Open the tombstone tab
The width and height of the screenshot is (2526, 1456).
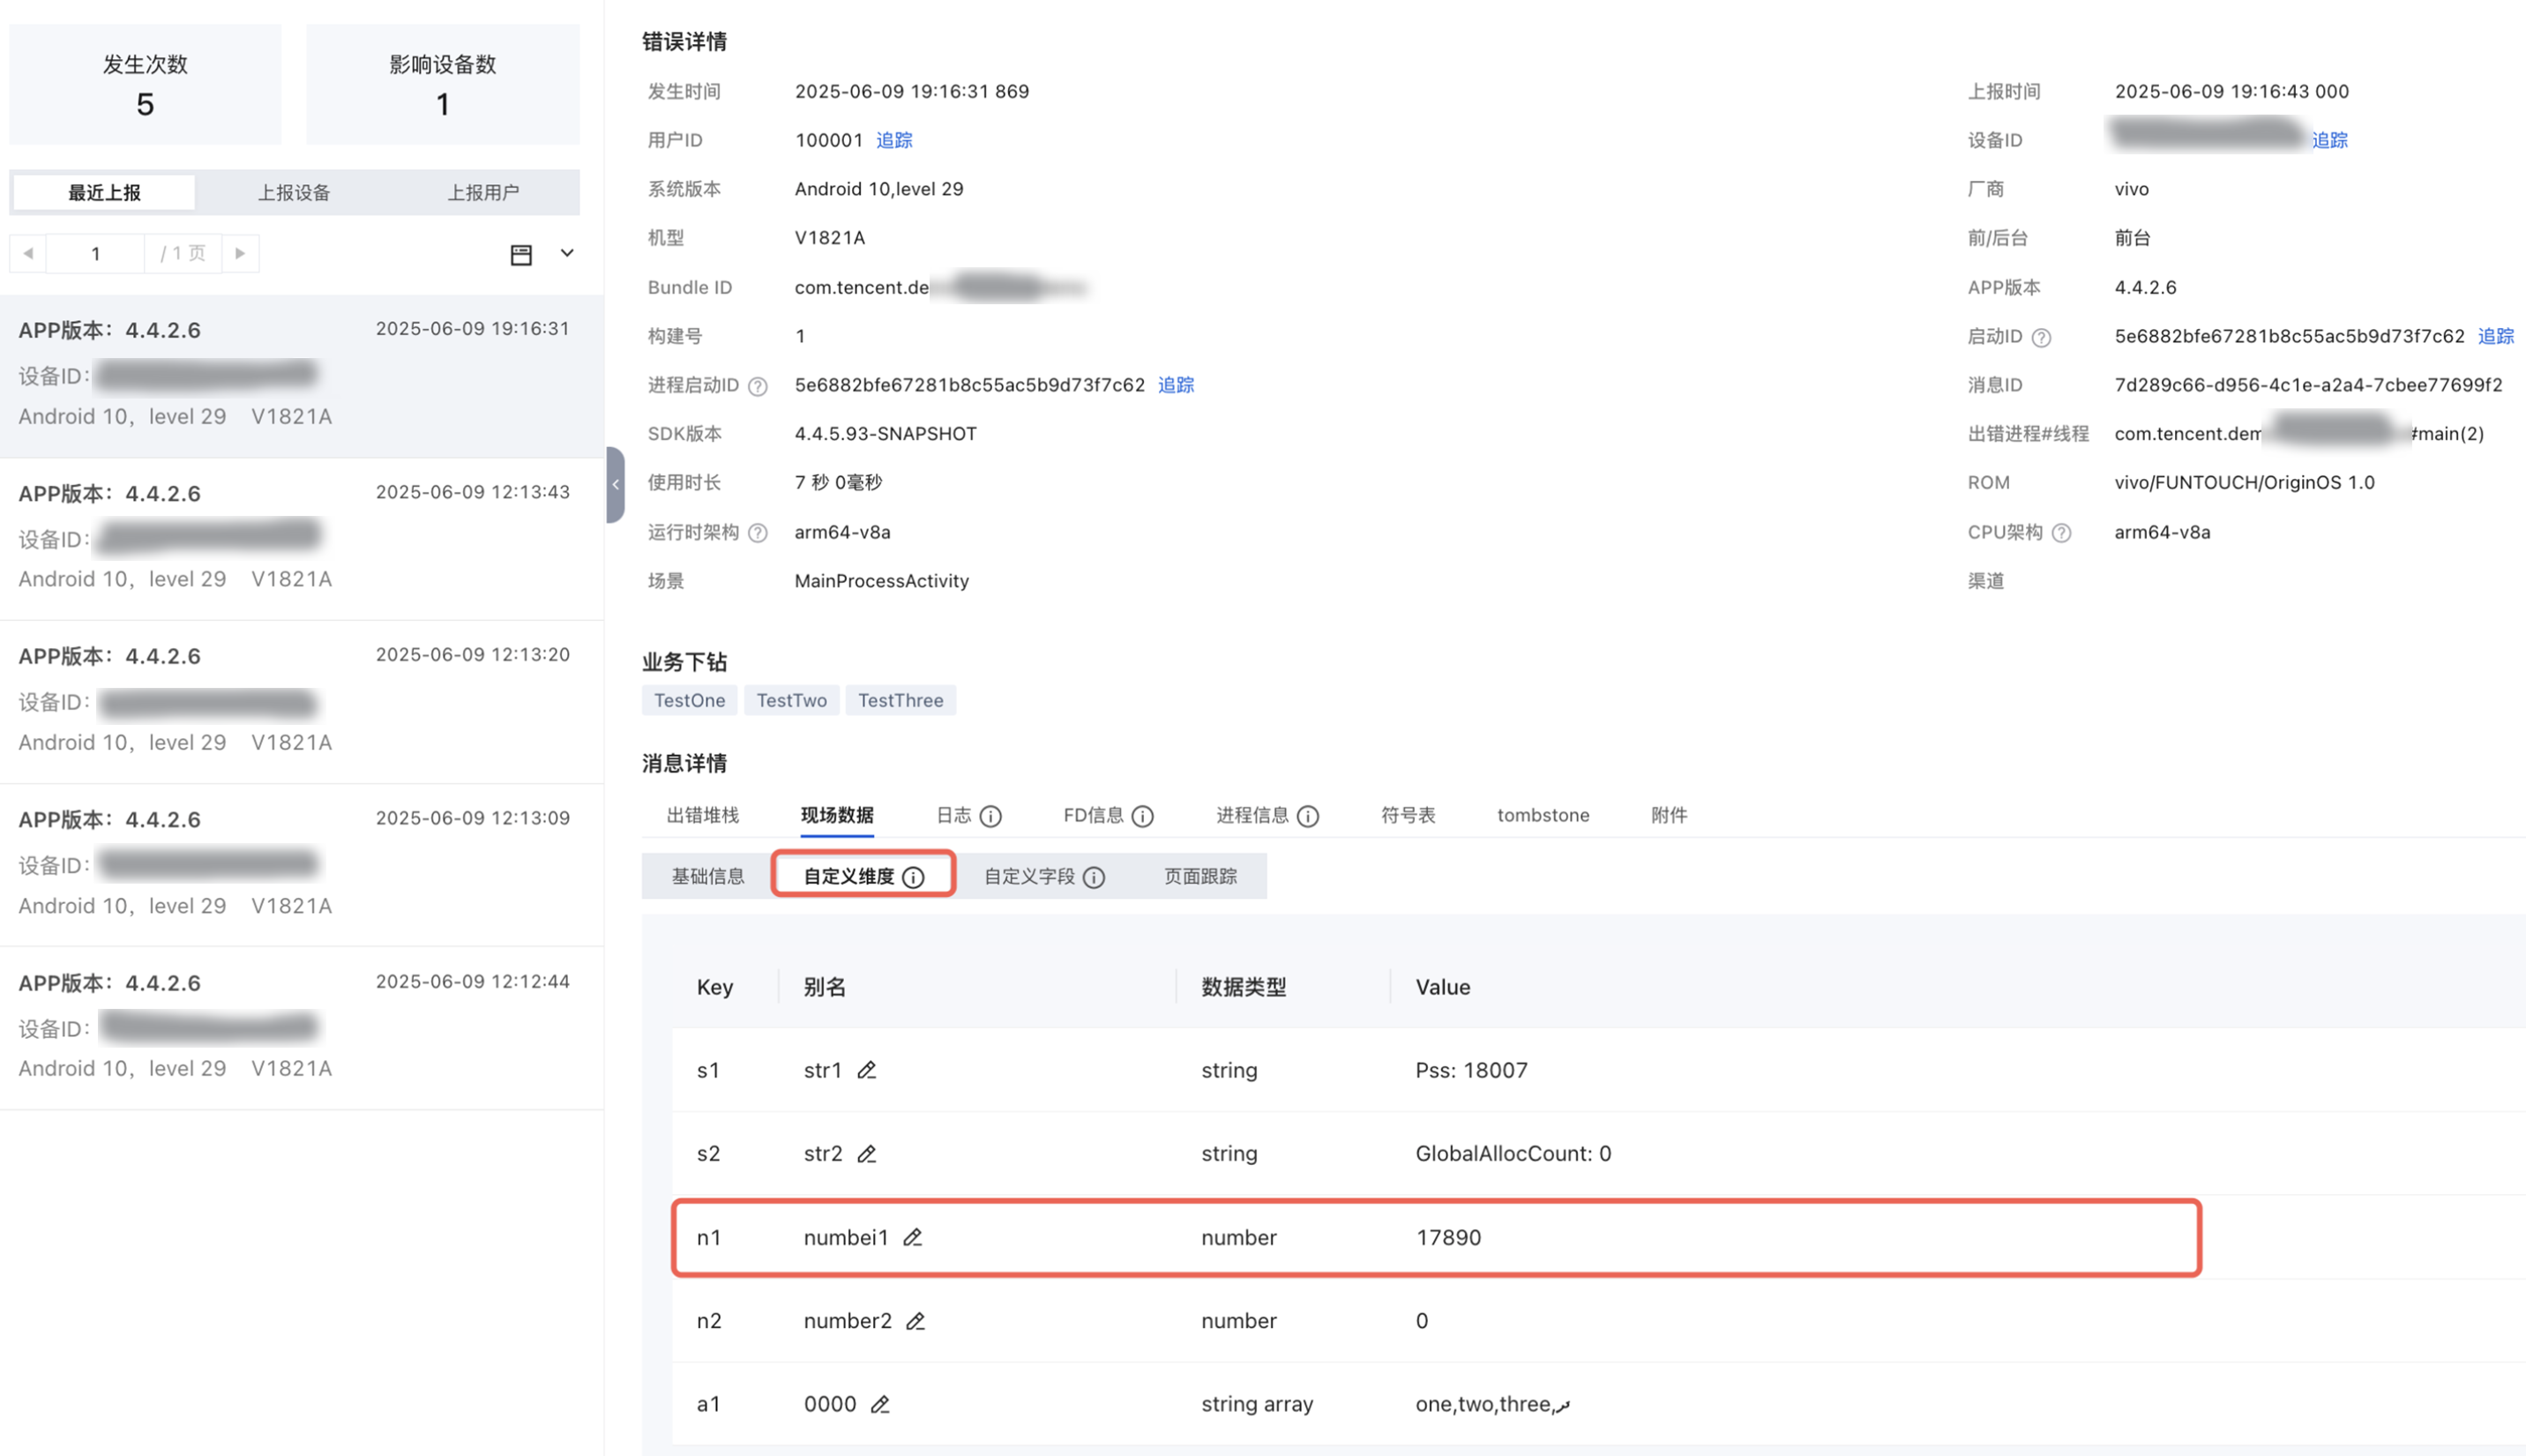1542,815
